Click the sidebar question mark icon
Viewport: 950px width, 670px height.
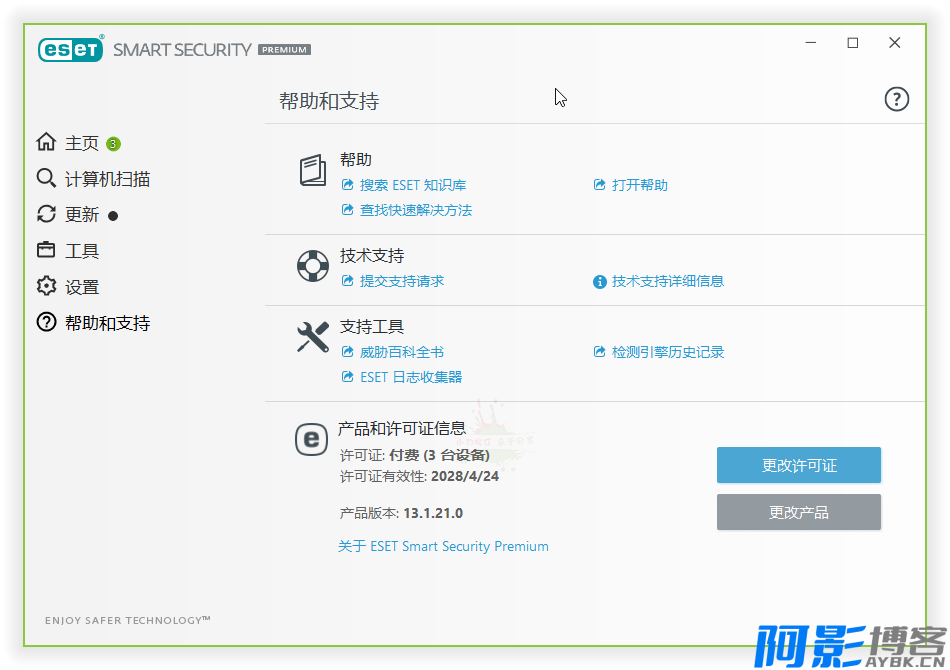(x=46, y=322)
